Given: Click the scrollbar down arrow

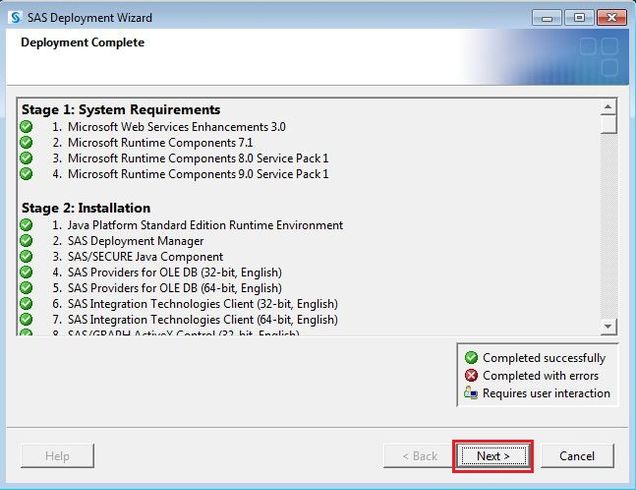Looking at the screenshot, I should click(608, 326).
